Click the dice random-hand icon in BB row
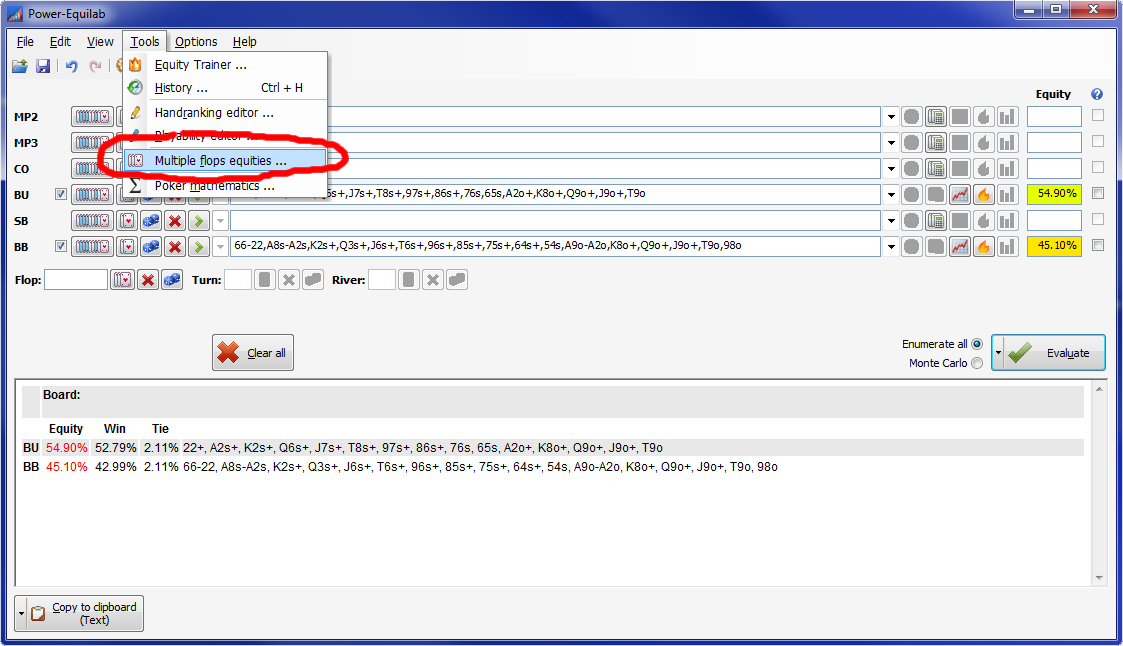The width and height of the screenshot is (1123, 646). pyautogui.click(x=151, y=246)
